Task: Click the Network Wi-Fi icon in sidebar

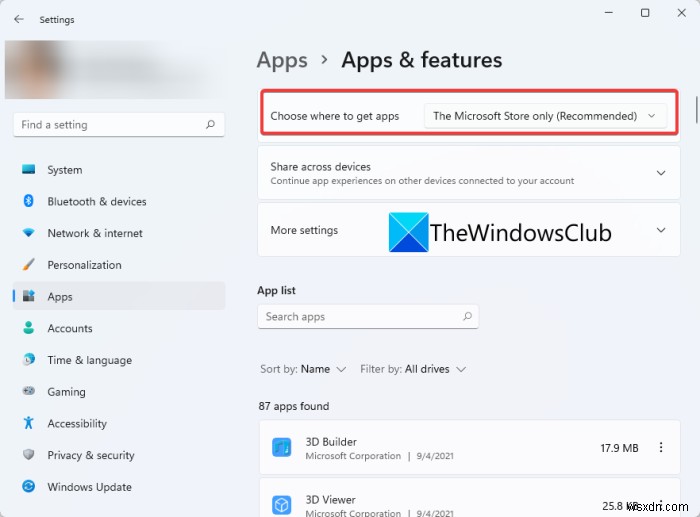Action: pyautogui.click(x=29, y=233)
